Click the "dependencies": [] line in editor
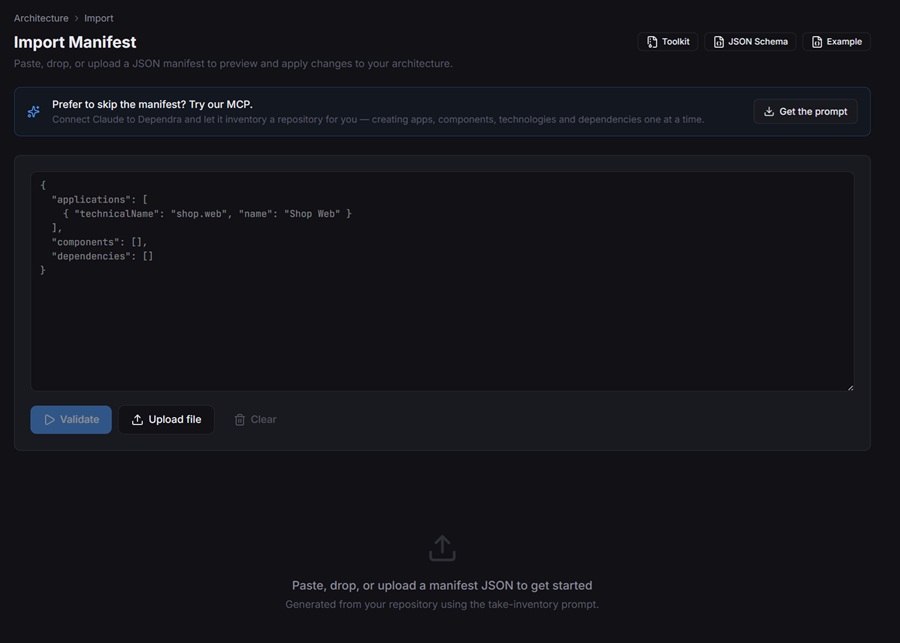 (x=102, y=256)
